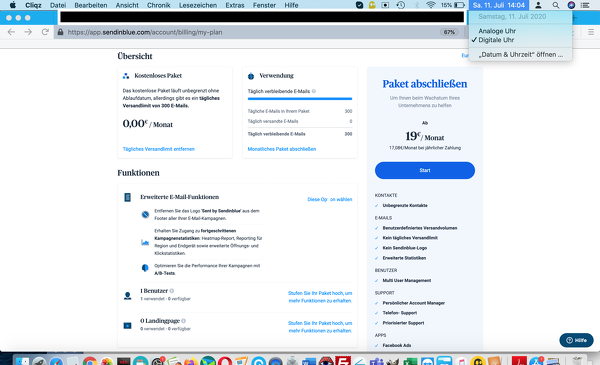The image size is (600, 365).
Task: Click the Kostenloses Paket icon
Action: [x=126, y=76]
